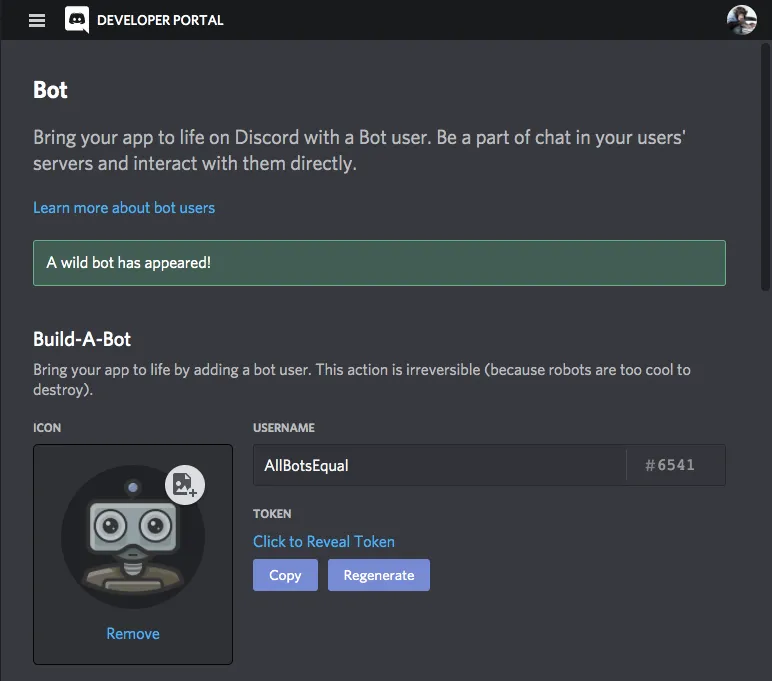This screenshot has height=681, width=772.
Task: Click the upload image icon on bot avatar
Action: (185, 485)
